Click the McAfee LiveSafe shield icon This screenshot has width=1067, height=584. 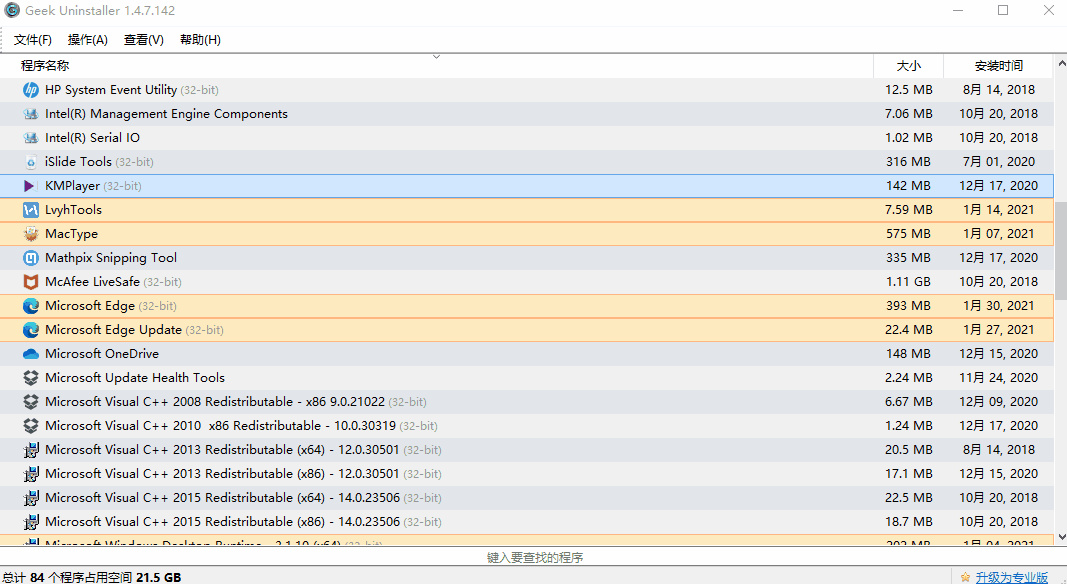click(31, 282)
